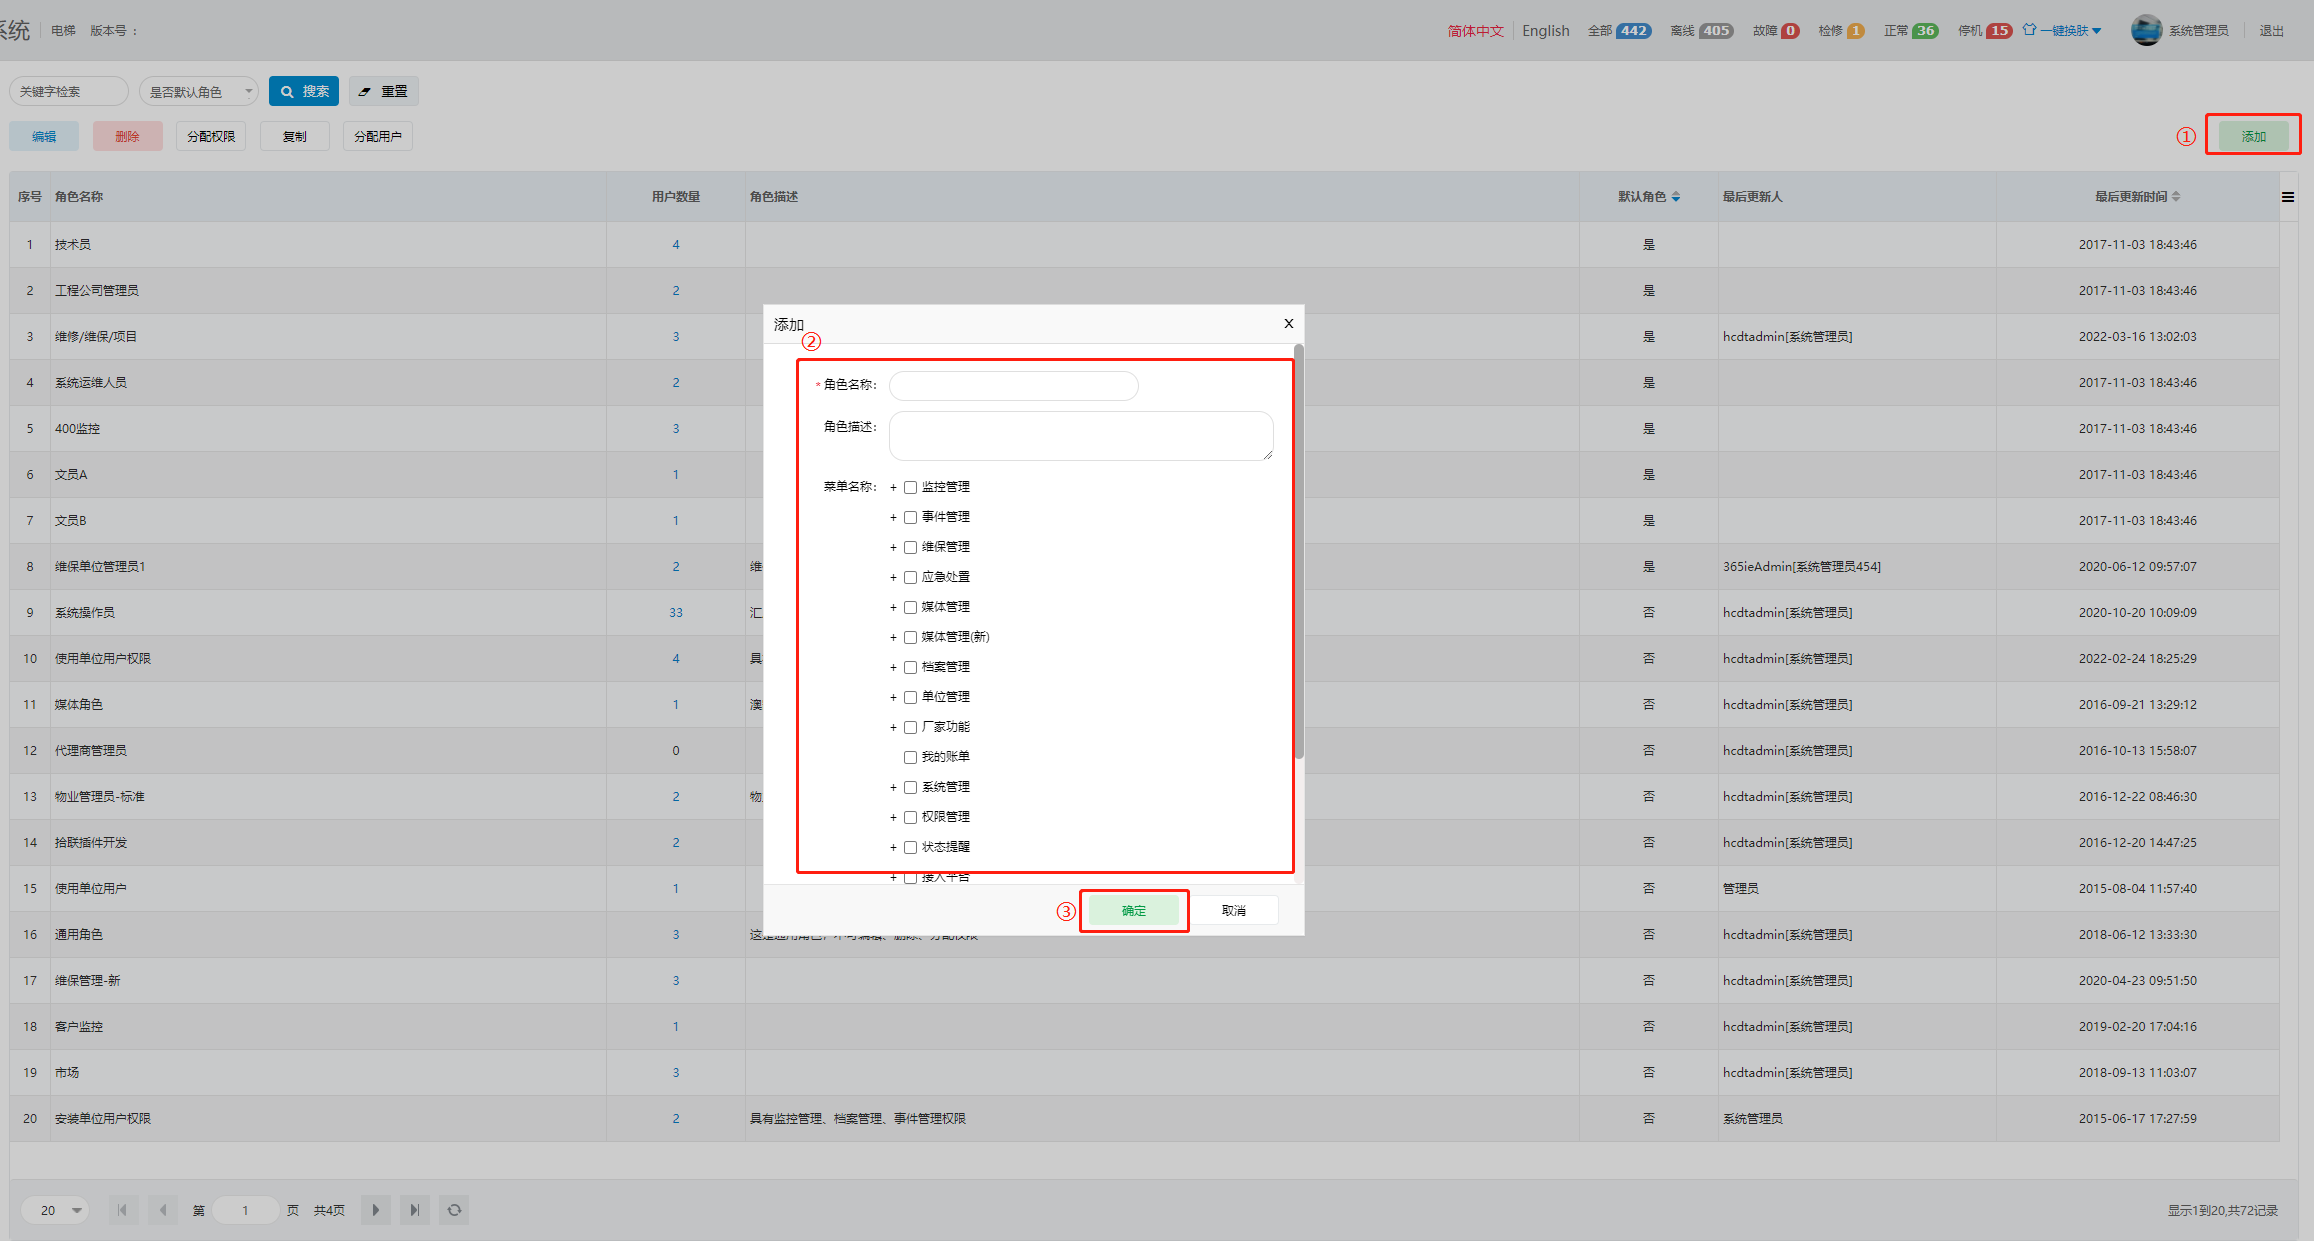Switch language to English
The image size is (2314, 1241).
(x=1545, y=31)
